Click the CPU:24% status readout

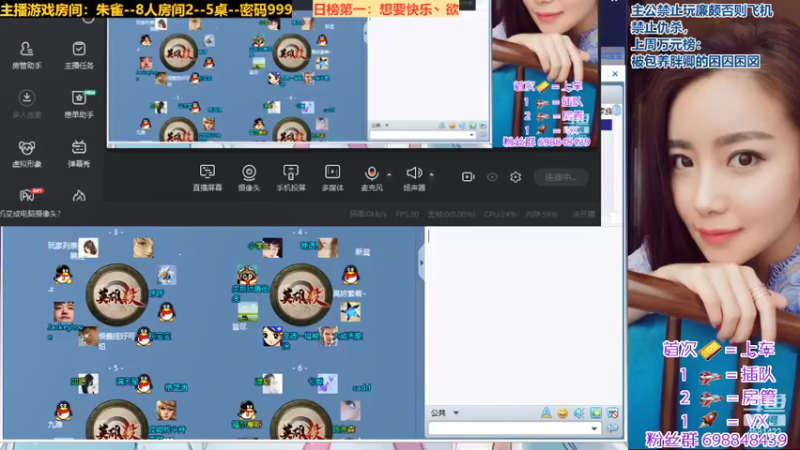500,214
